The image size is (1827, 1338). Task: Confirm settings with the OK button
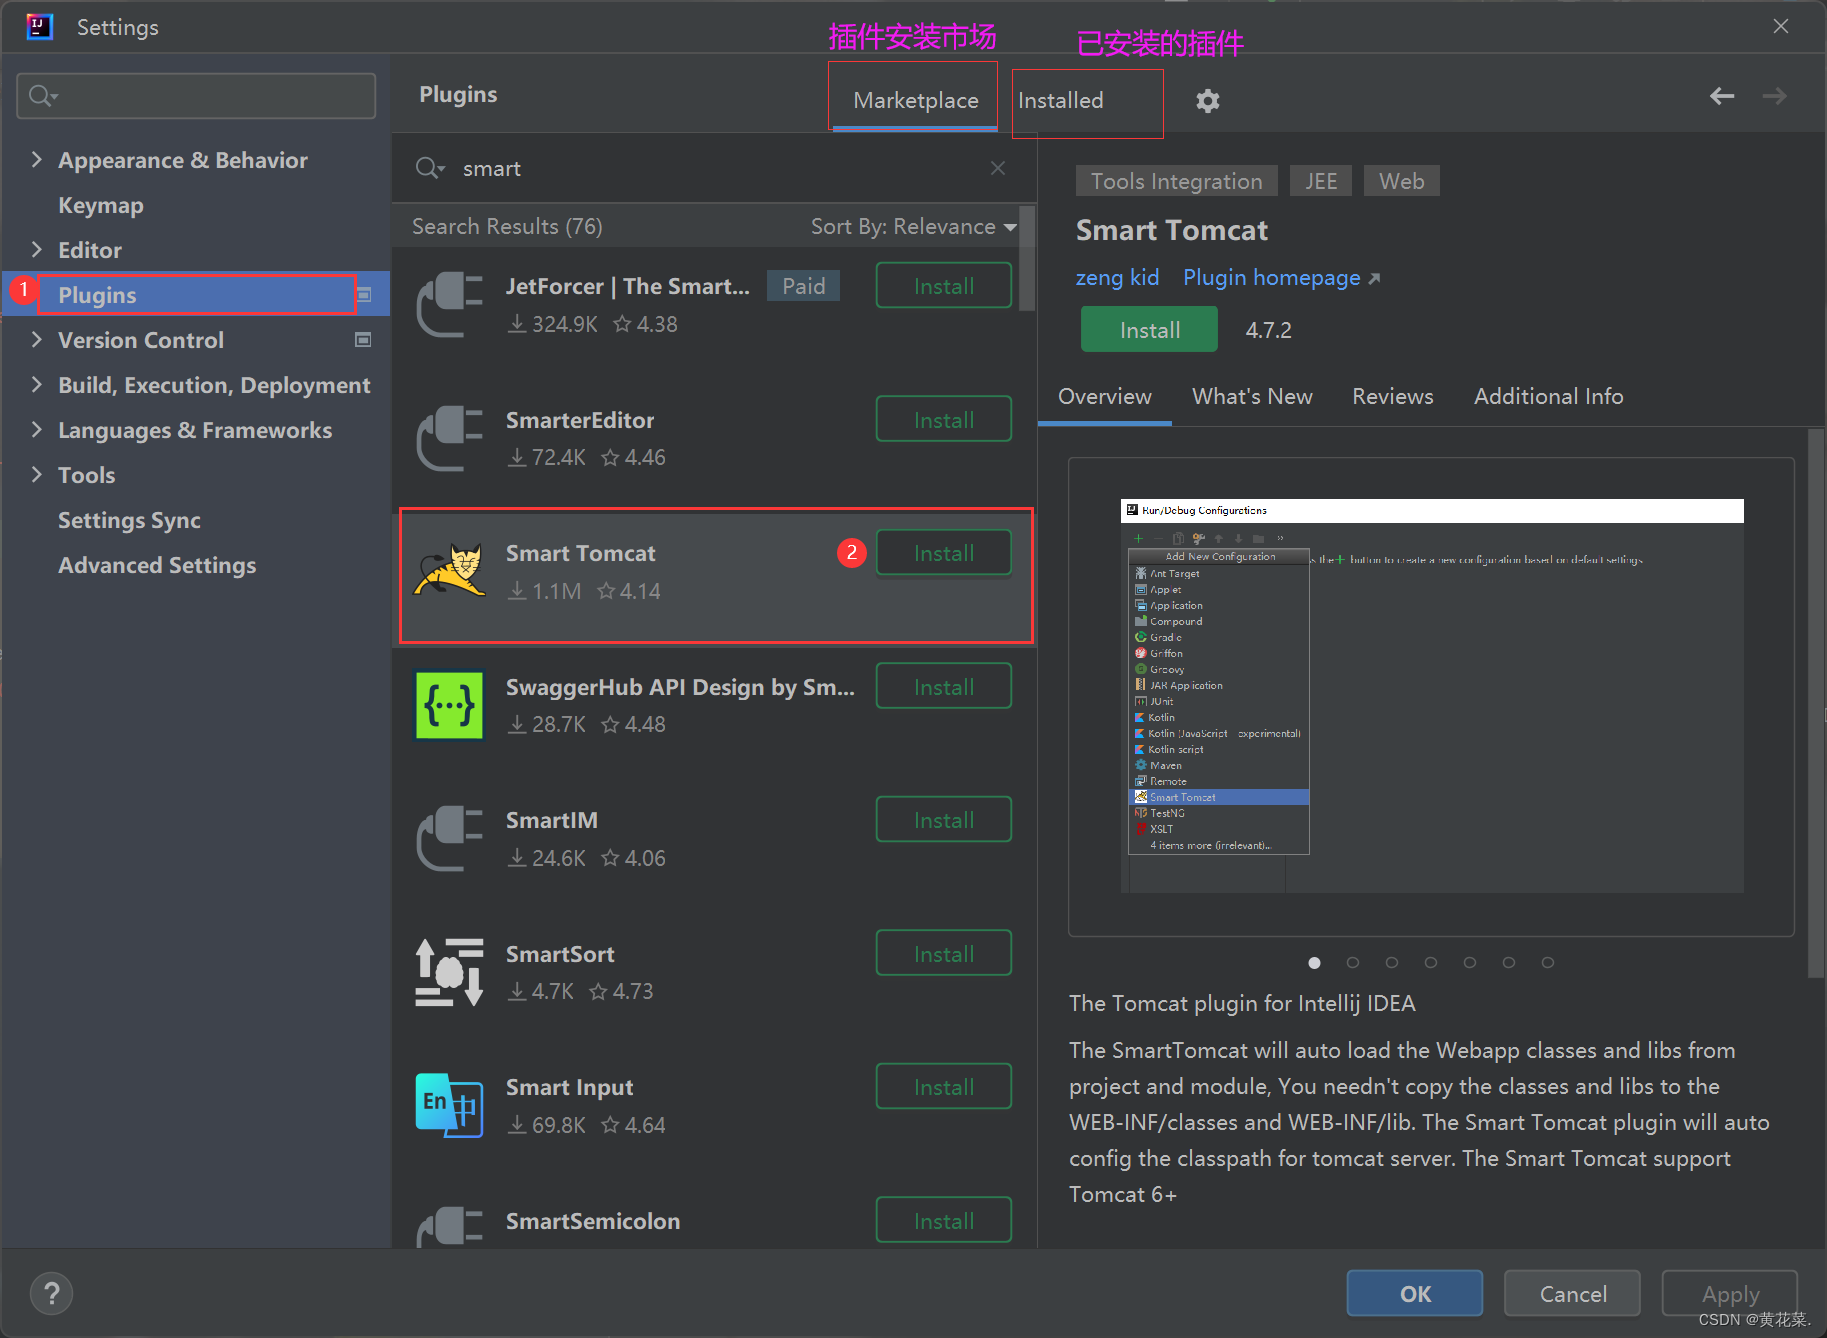[1415, 1294]
